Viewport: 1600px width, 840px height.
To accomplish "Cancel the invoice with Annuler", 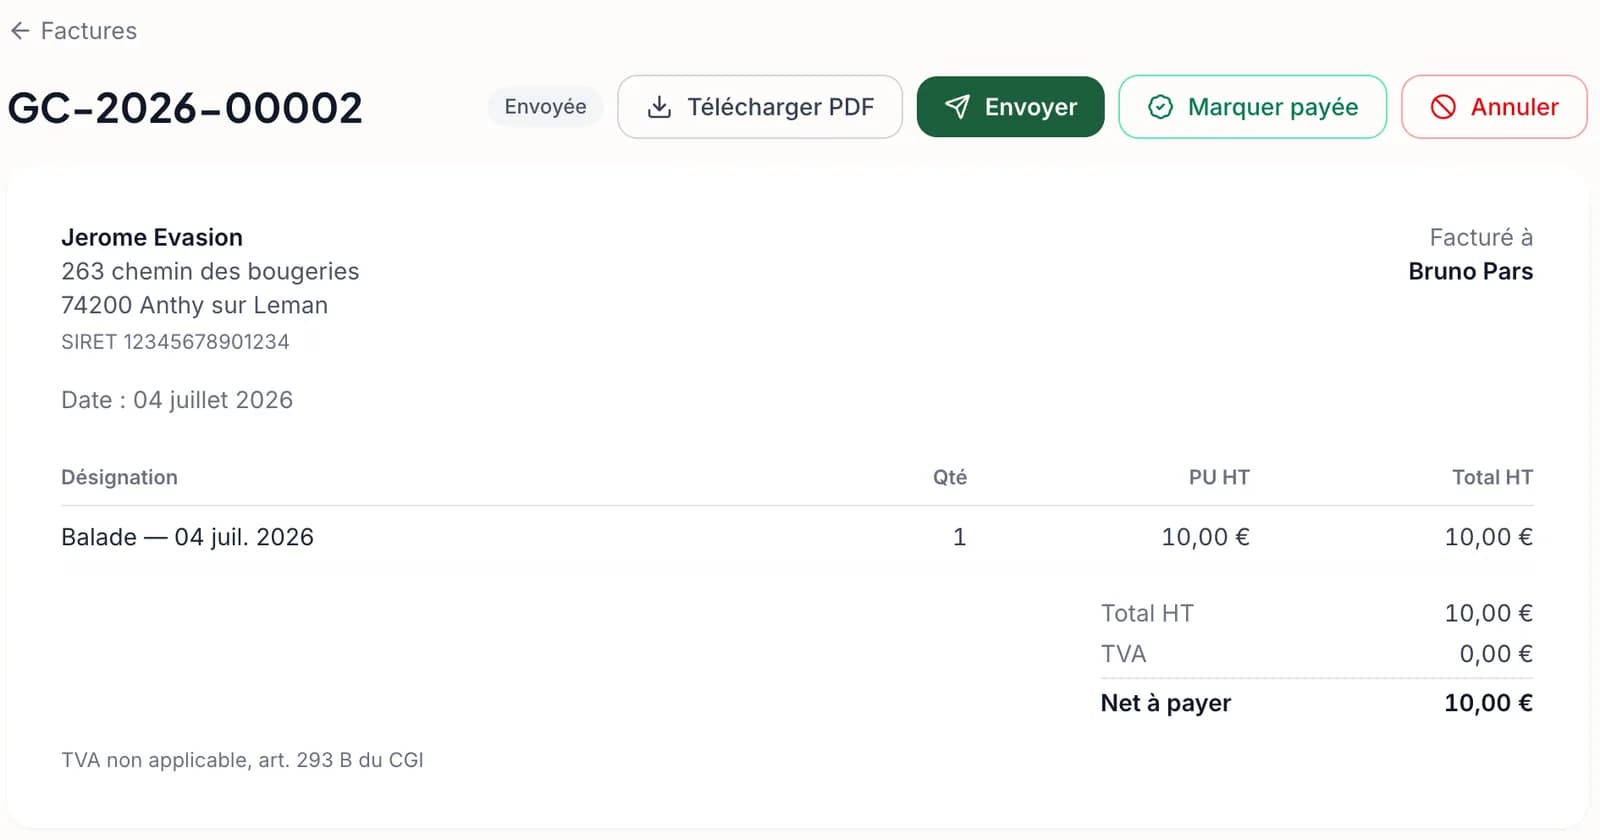I will coord(1494,107).
